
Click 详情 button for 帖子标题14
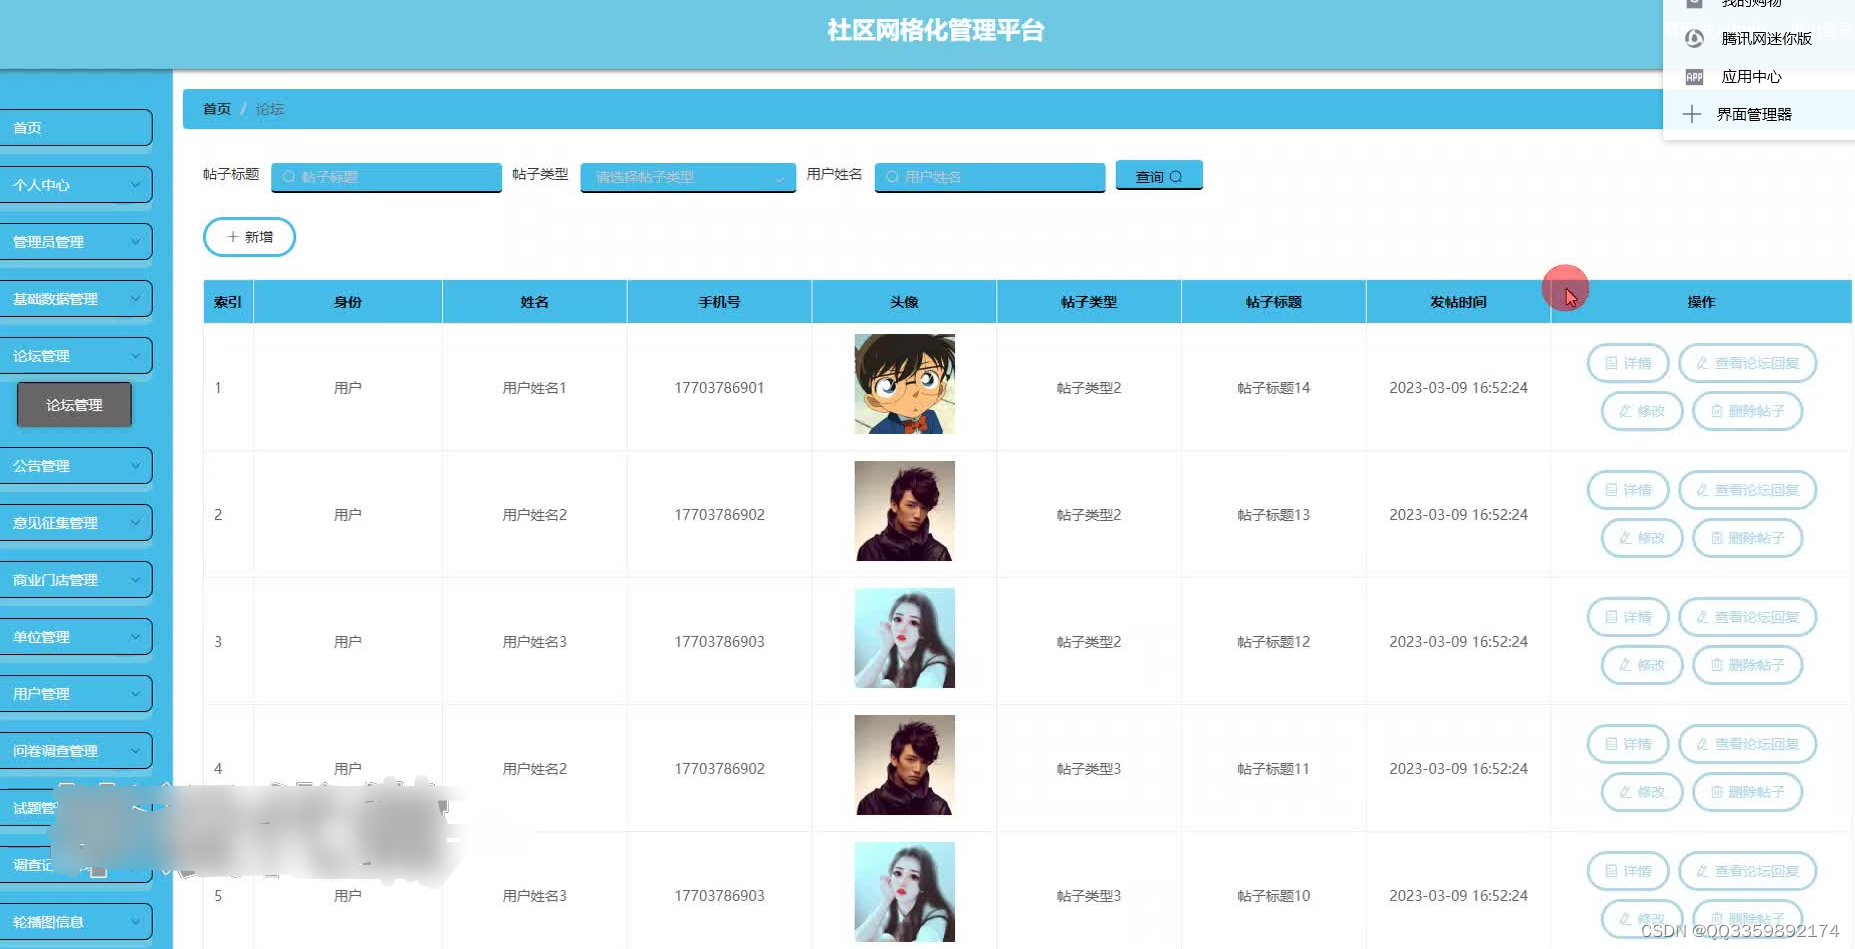coord(1628,363)
